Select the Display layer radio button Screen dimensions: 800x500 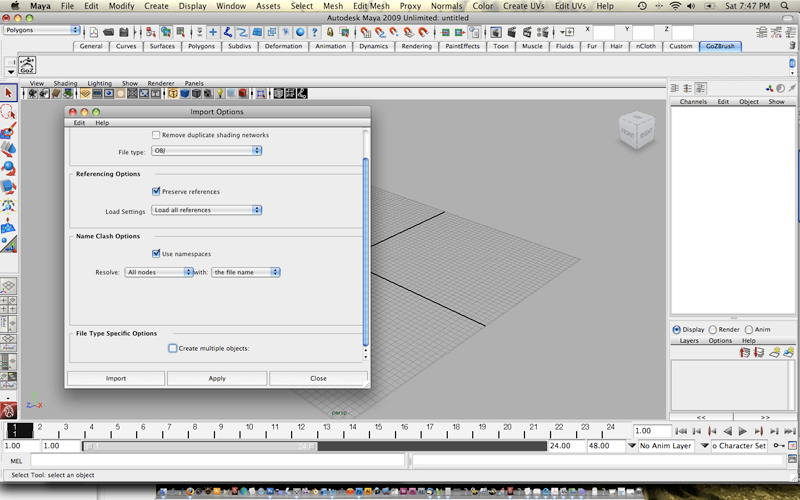pos(677,330)
